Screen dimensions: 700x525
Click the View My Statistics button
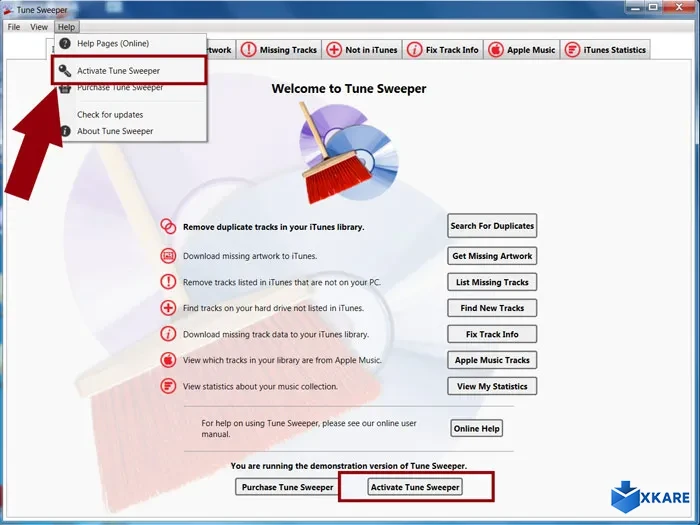coord(492,386)
